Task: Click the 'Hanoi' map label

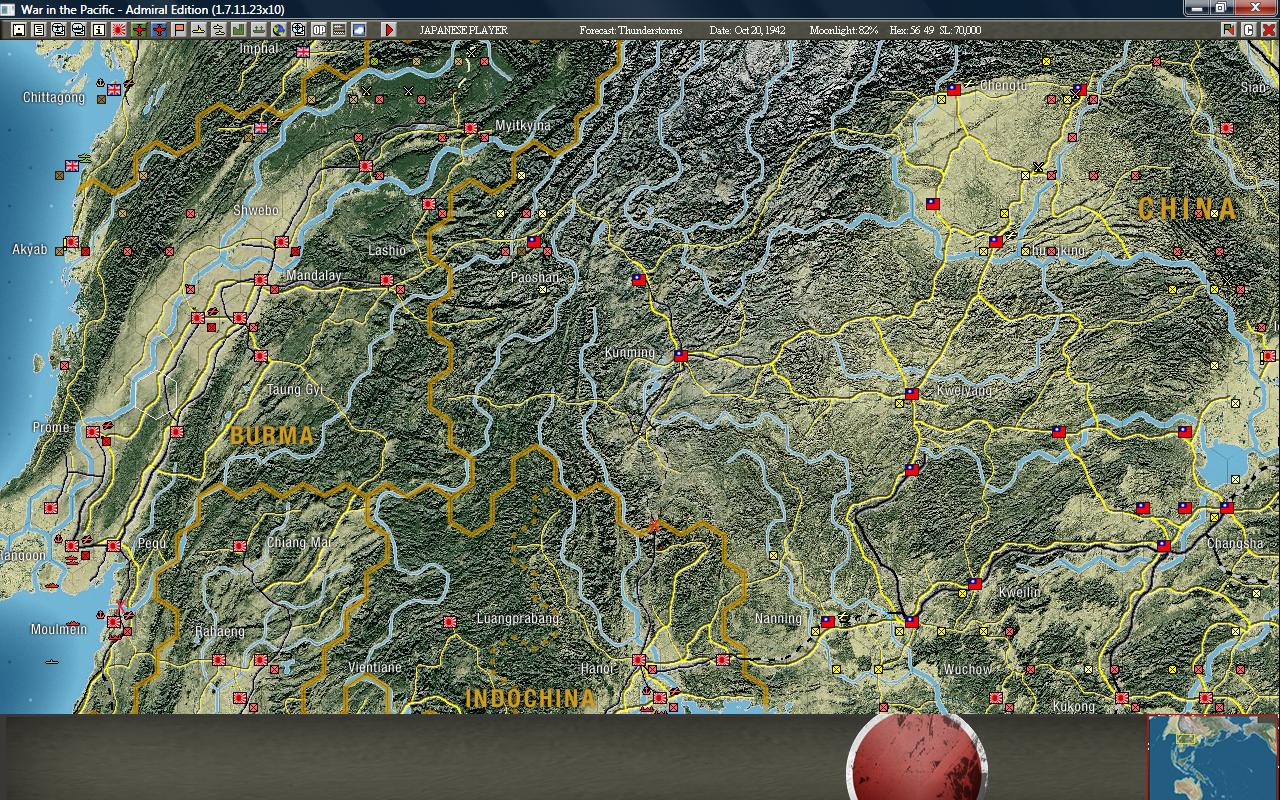Action: tap(597, 669)
